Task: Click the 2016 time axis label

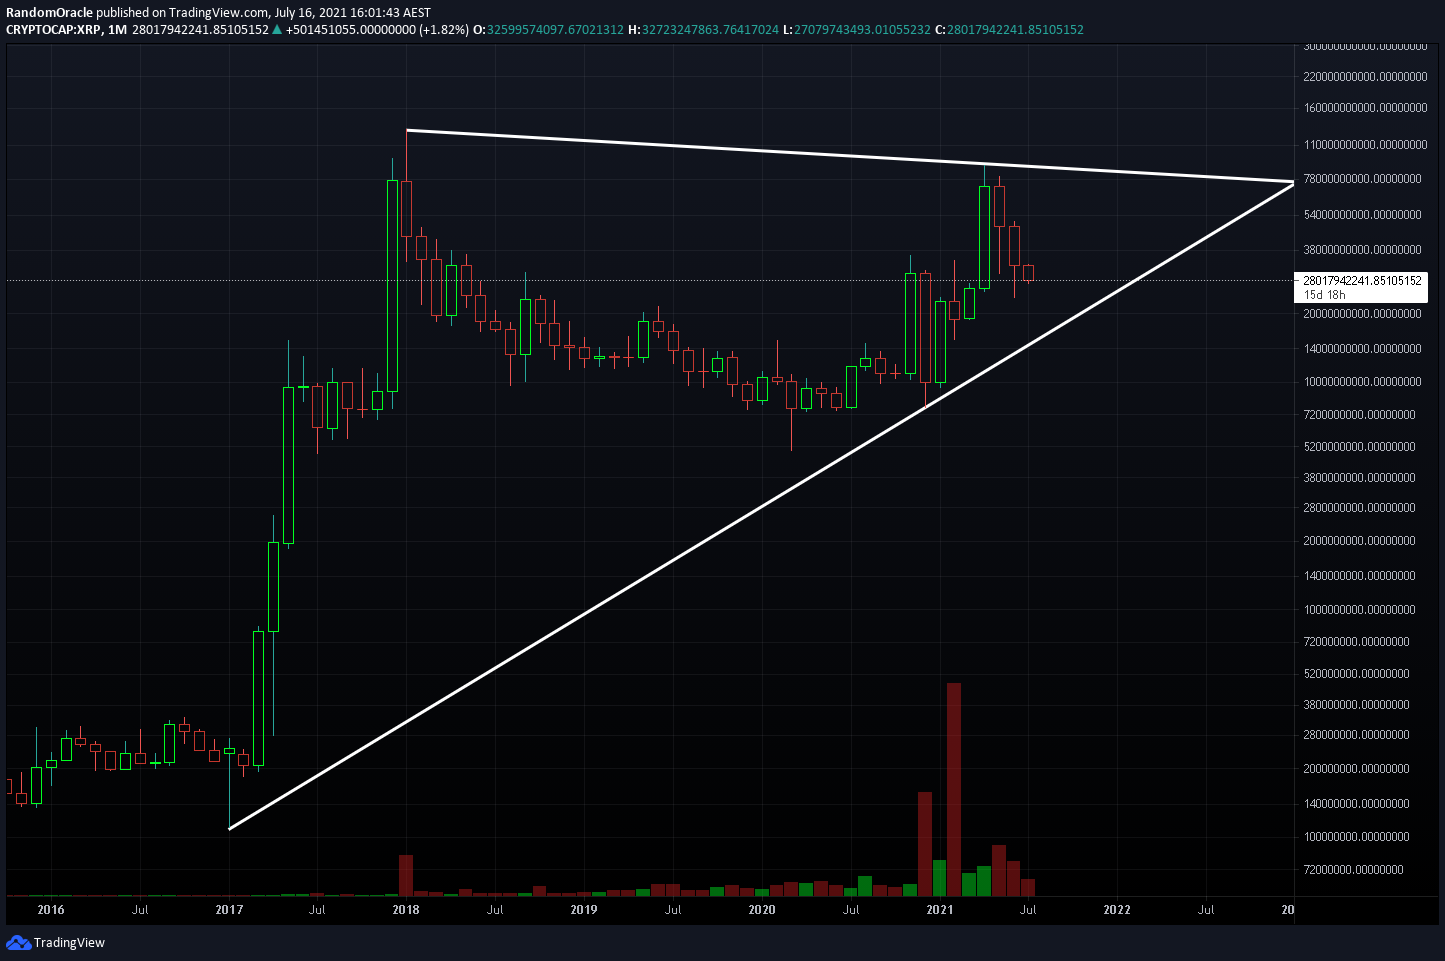Action: pos(51,909)
